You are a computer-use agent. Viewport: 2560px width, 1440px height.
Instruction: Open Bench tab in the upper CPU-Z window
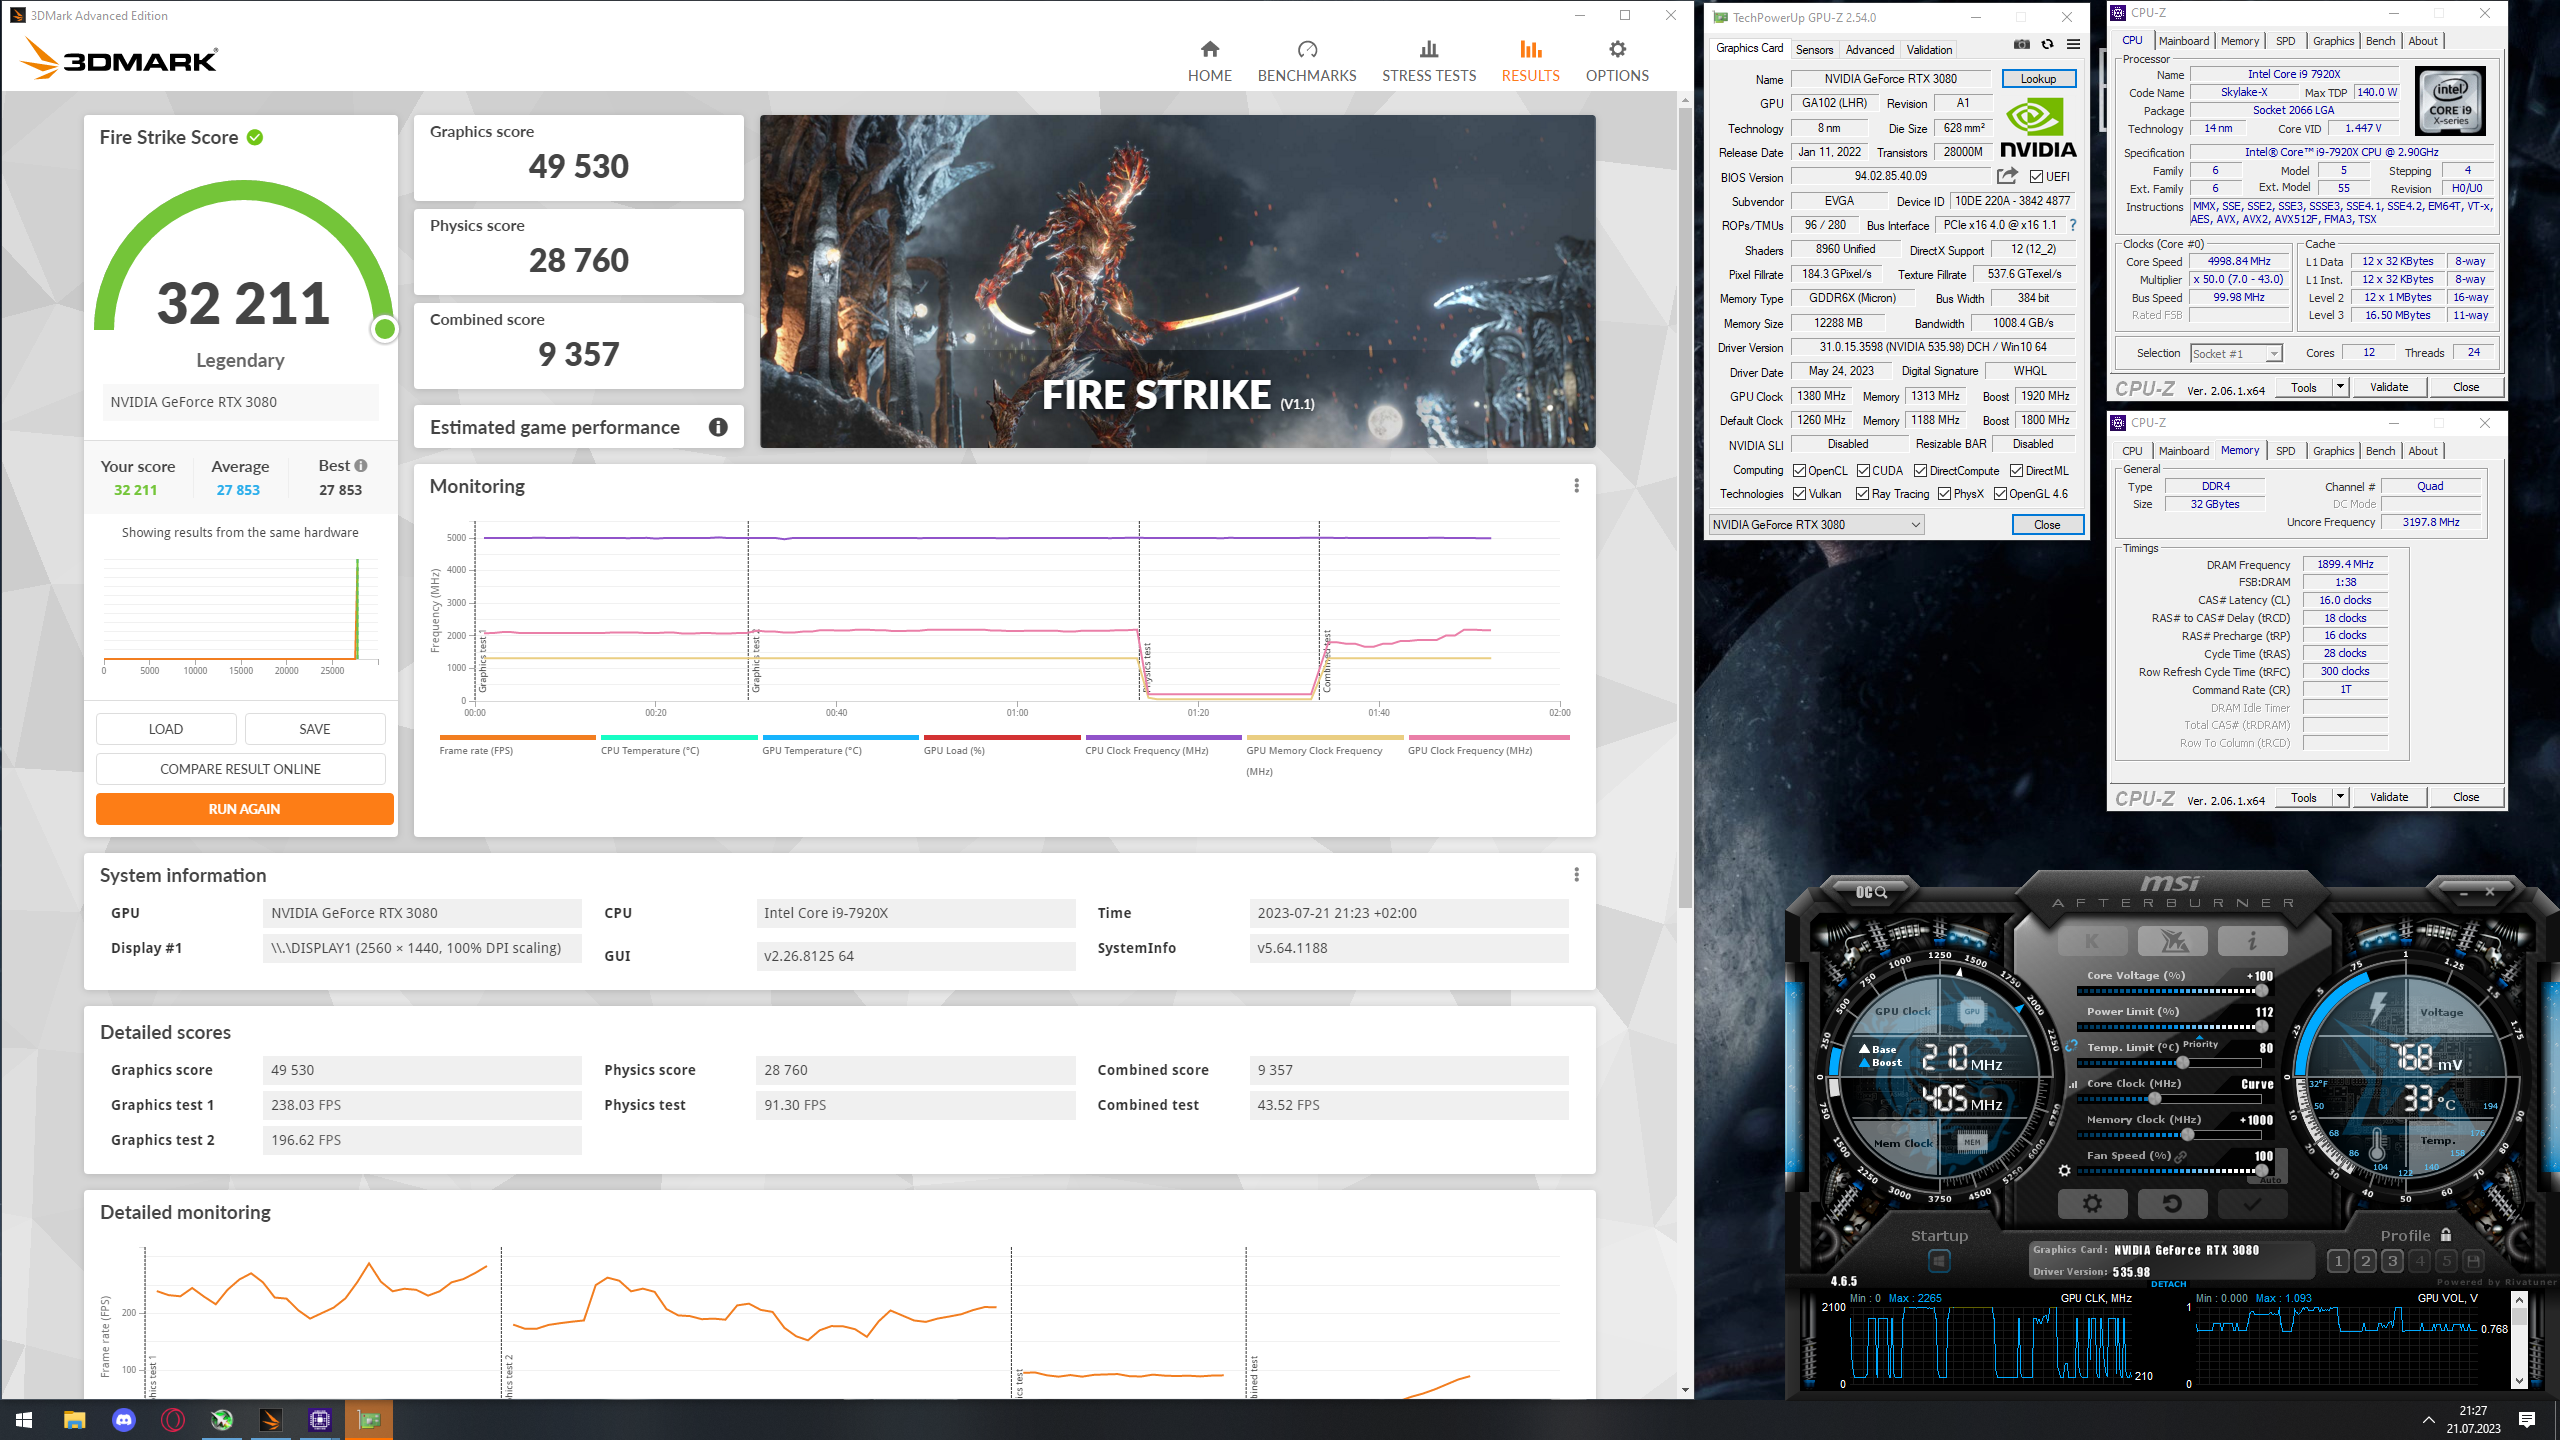click(x=2380, y=41)
